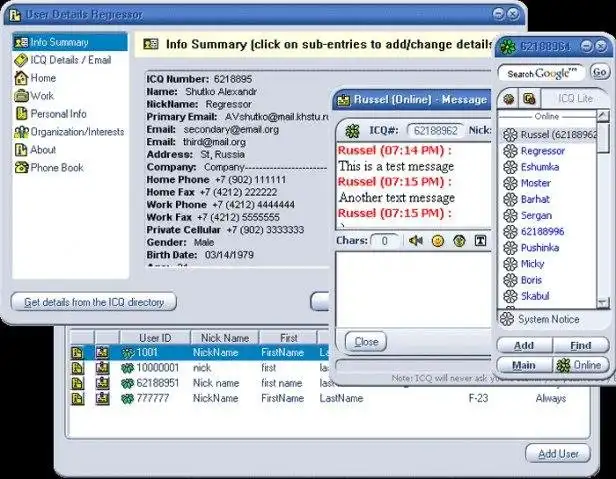Click the text format T icon

480,241
